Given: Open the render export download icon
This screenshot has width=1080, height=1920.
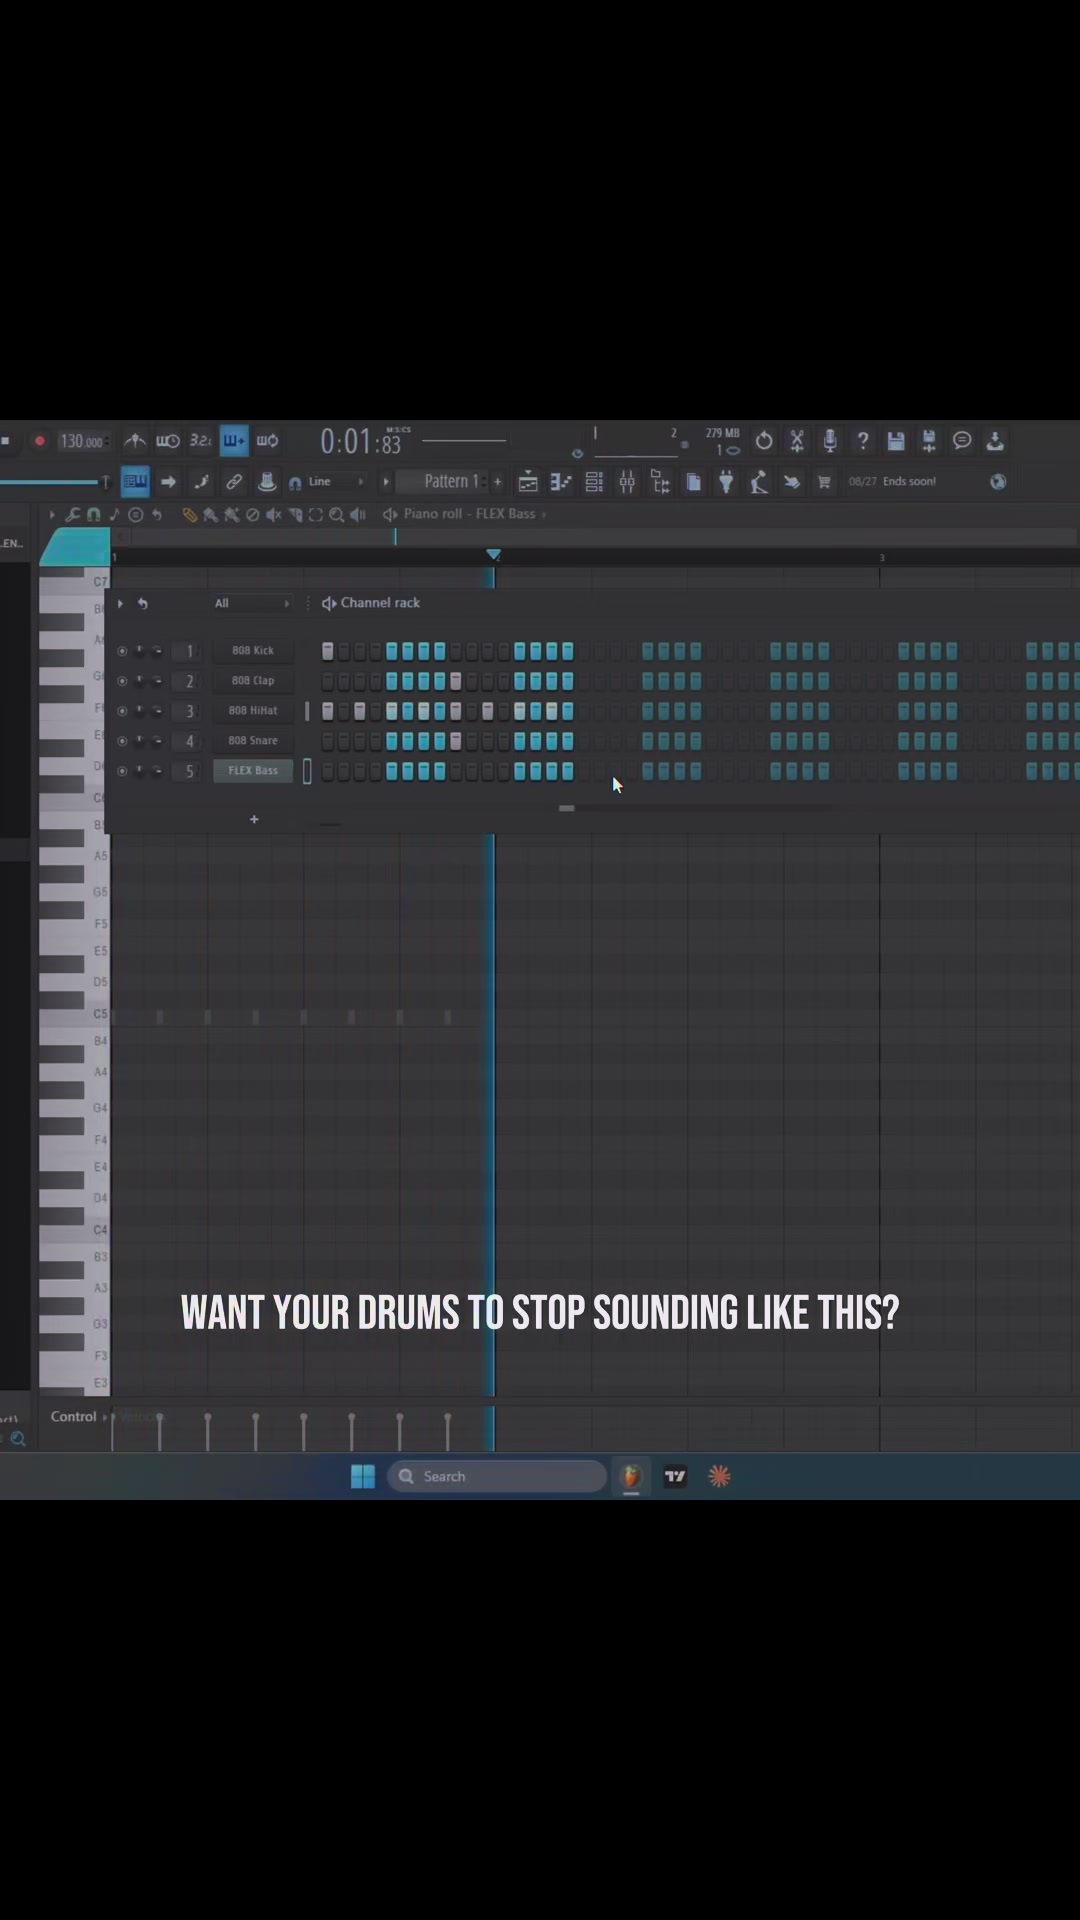Looking at the screenshot, I should click(995, 441).
